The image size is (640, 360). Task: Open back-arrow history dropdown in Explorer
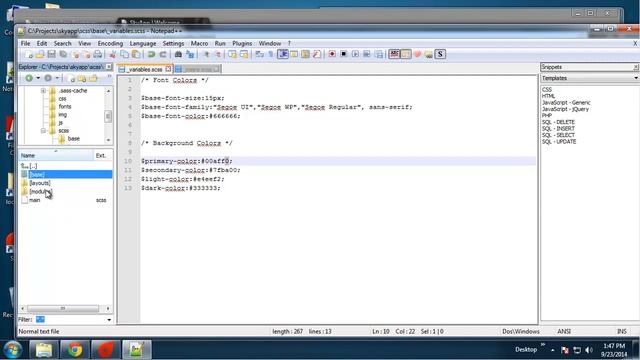[x=38, y=78]
